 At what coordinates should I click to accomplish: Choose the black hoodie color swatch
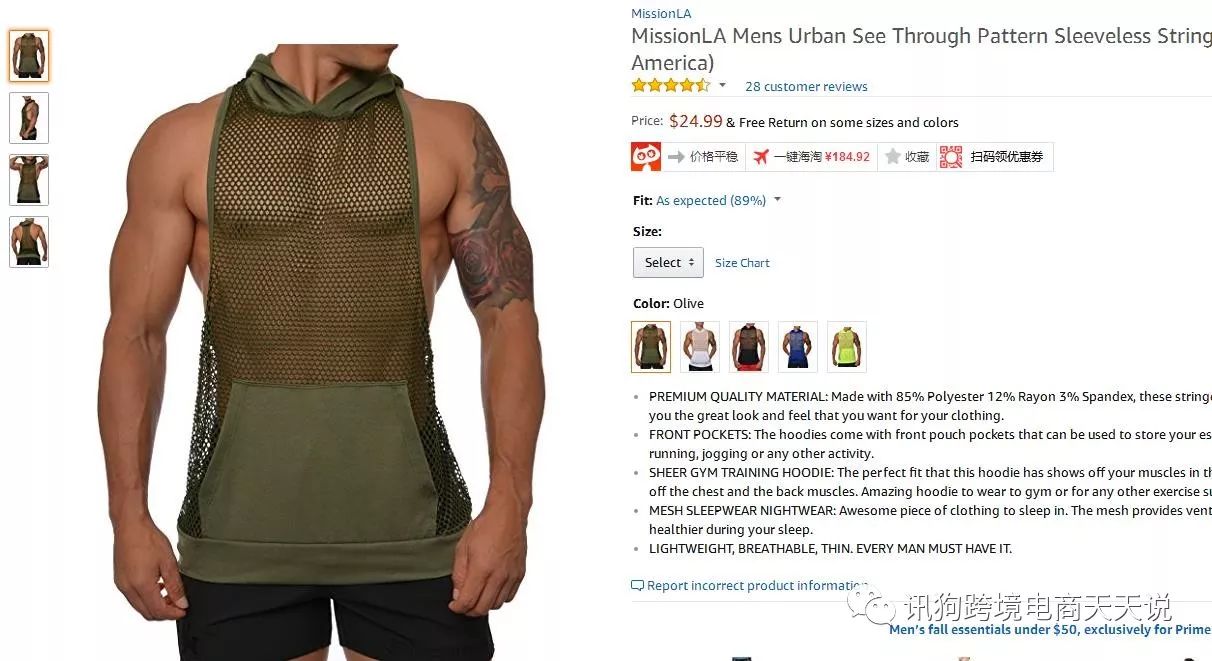(749, 346)
